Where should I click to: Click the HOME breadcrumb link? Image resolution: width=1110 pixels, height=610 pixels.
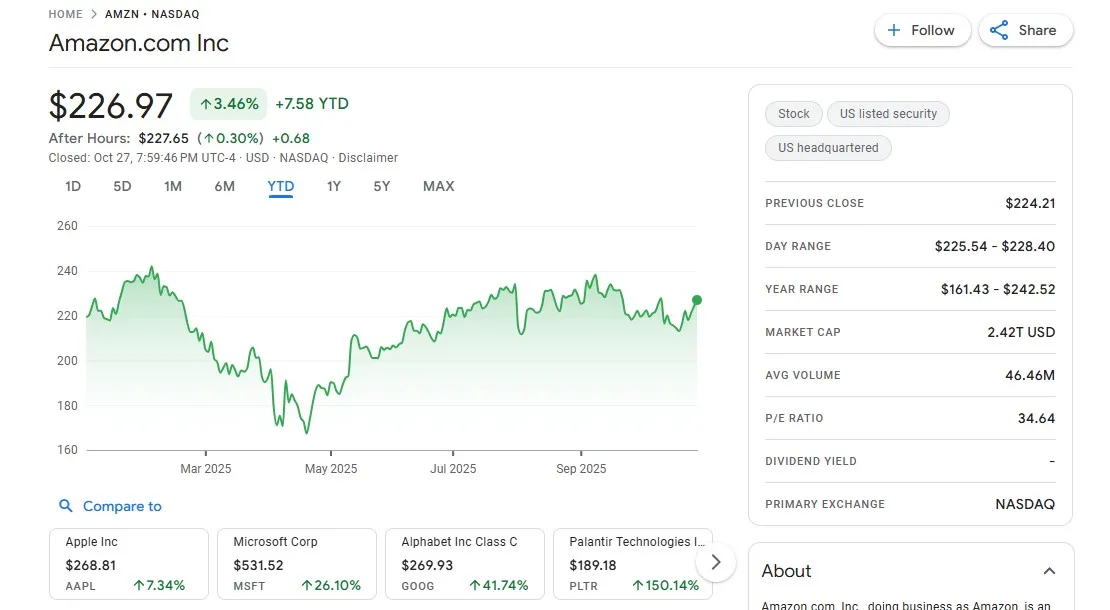[65, 14]
